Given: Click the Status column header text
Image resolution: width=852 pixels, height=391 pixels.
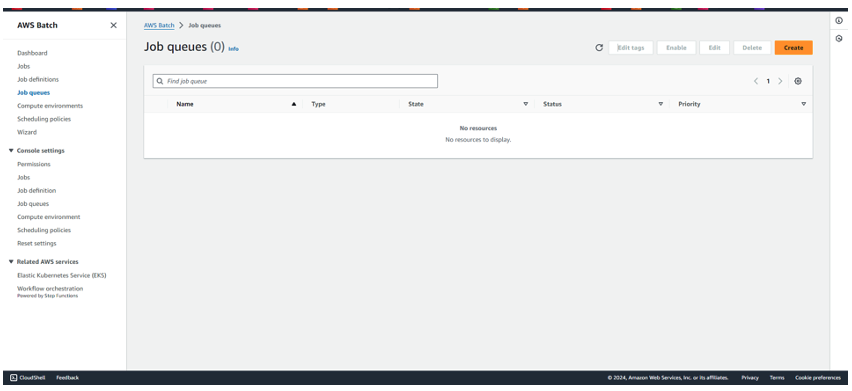Looking at the screenshot, I should tap(553, 104).
